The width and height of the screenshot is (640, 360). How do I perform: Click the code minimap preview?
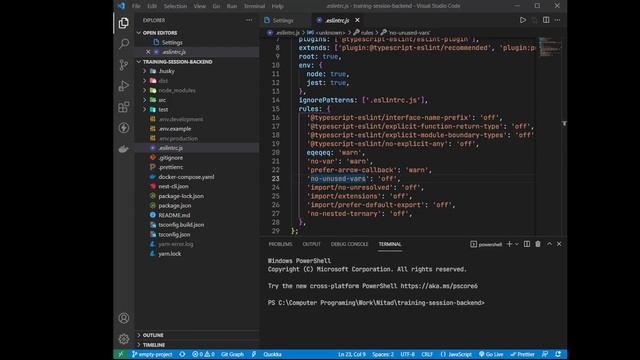click(x=549, y=47)
